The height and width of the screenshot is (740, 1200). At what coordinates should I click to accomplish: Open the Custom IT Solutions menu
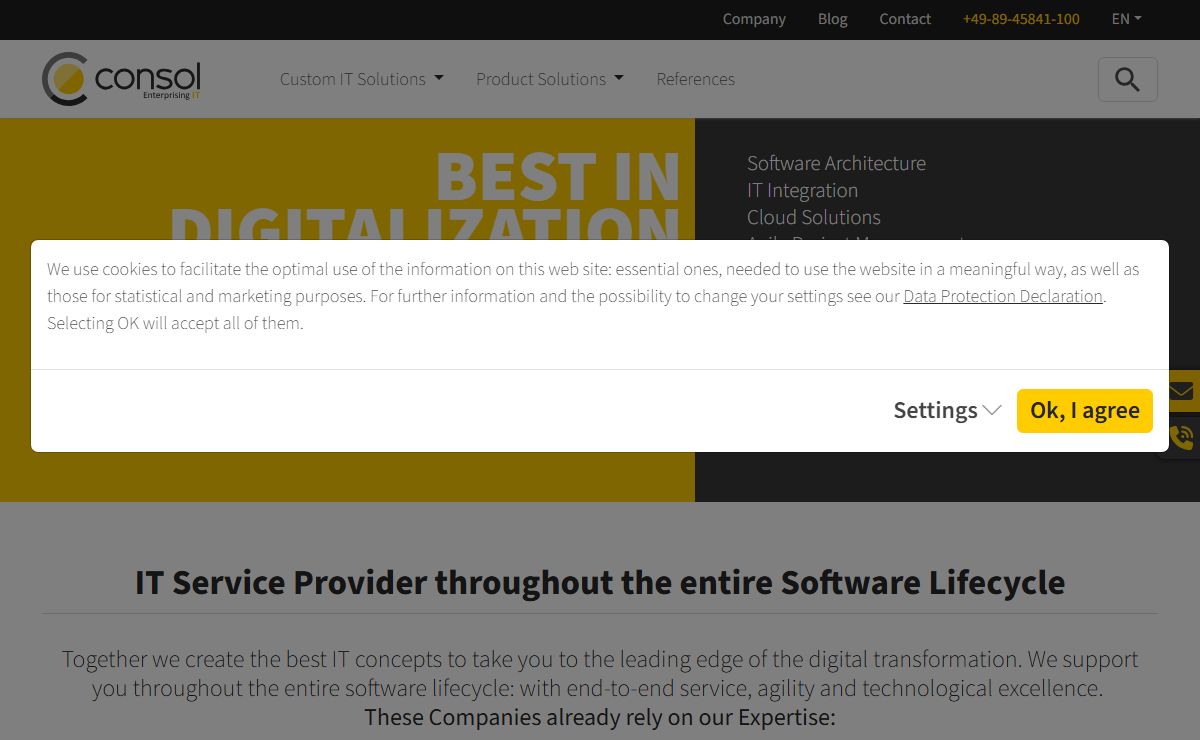coord(362,79)
